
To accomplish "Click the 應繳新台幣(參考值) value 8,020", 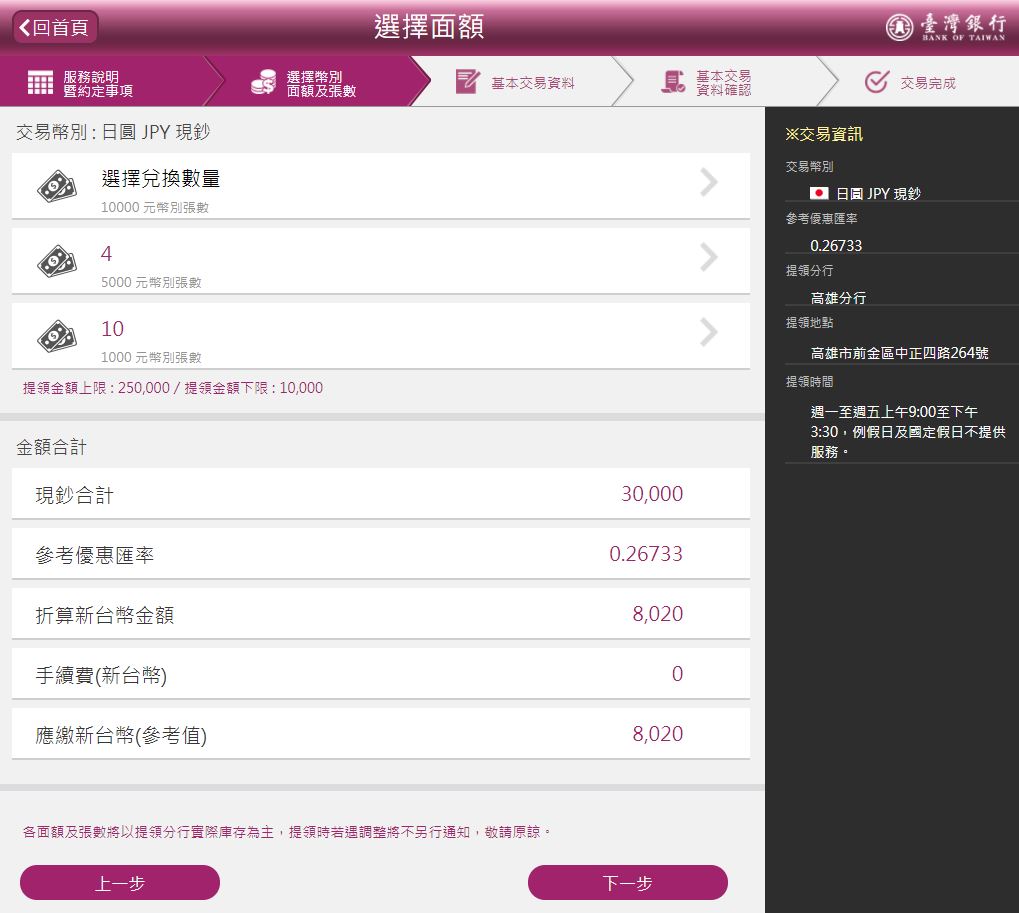I will [x=658, y=734].
